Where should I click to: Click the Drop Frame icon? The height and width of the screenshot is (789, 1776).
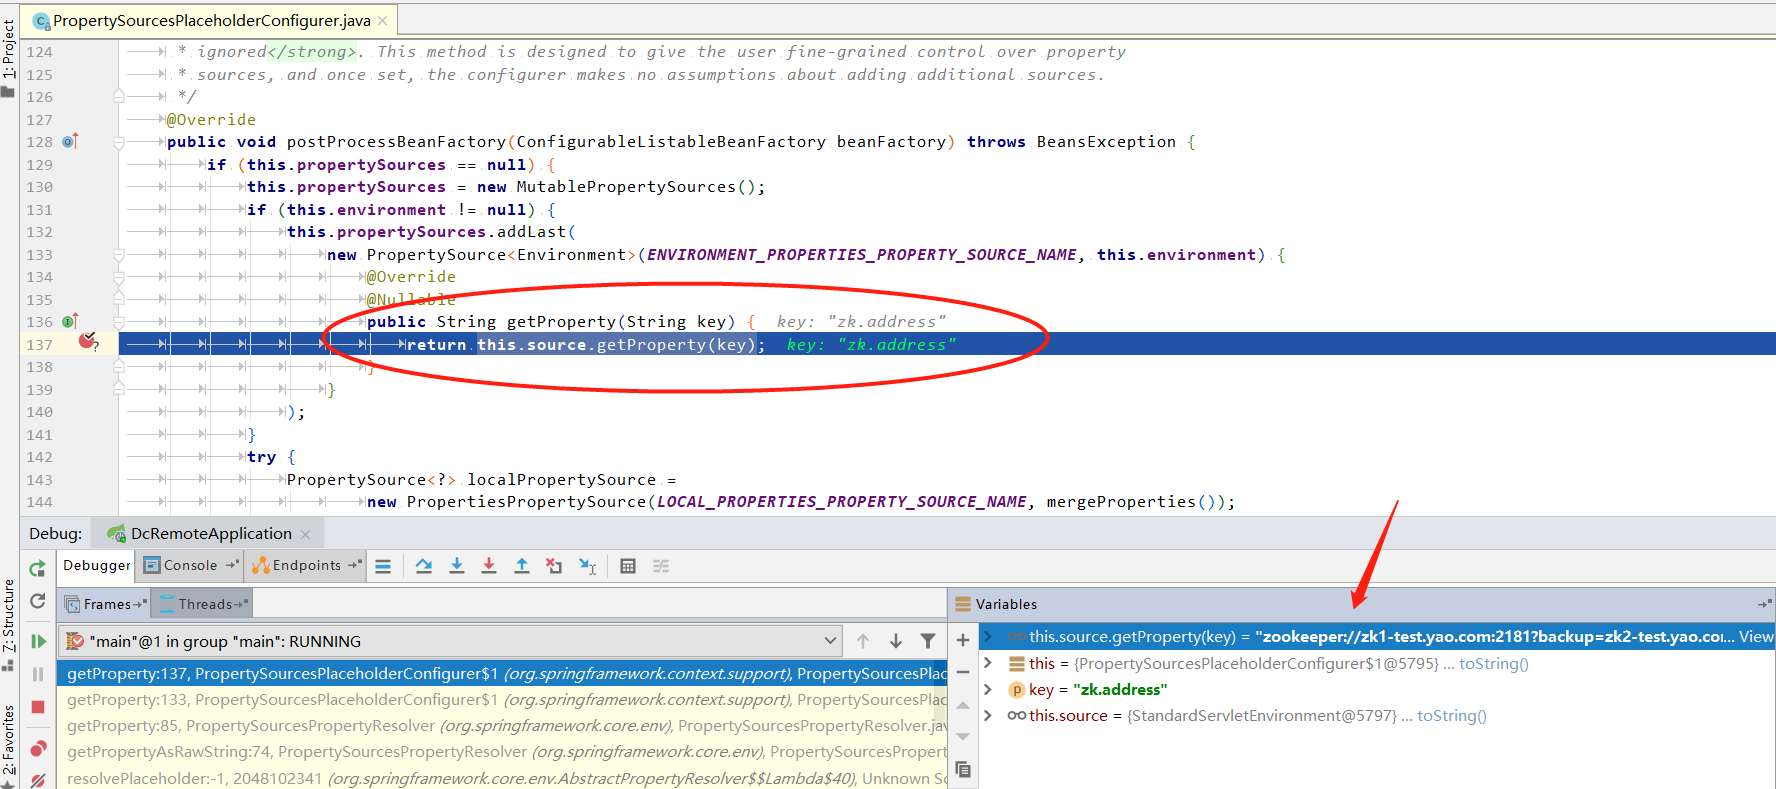coord(554,566)
